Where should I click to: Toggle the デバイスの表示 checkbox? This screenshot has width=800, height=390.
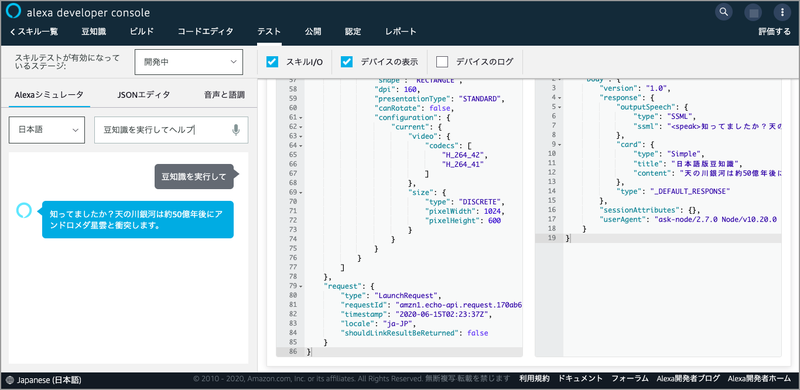tap(347, 62)
